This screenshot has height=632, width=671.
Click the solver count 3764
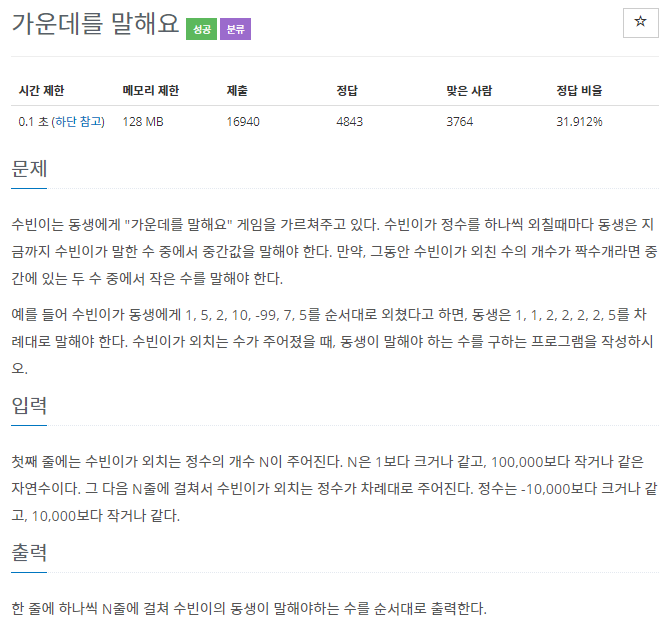coord(460,122)
